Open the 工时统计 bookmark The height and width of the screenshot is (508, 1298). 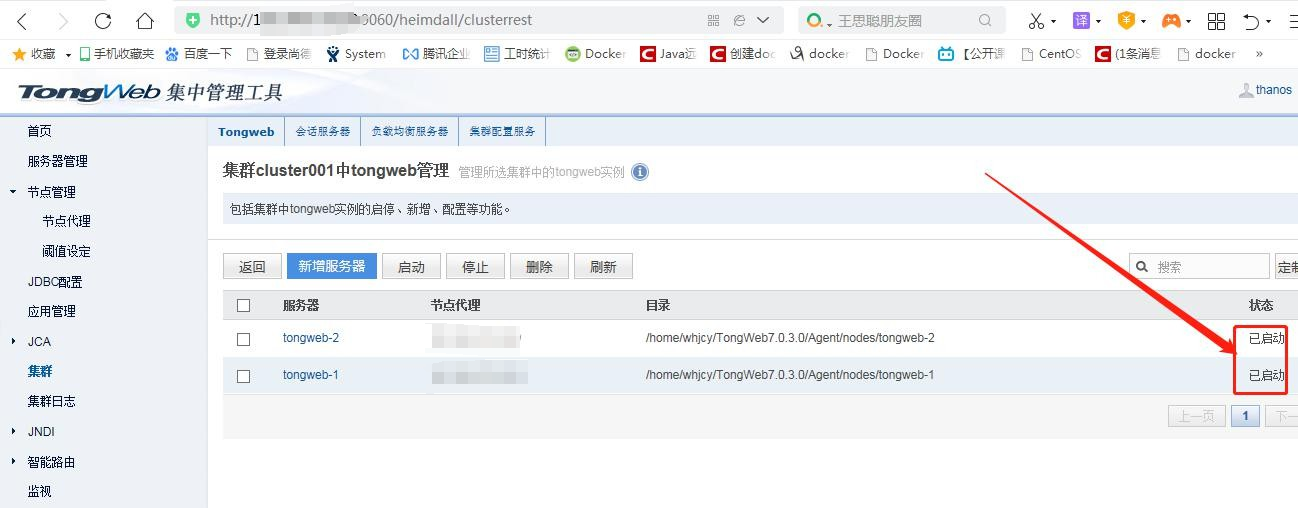[517, 54]
